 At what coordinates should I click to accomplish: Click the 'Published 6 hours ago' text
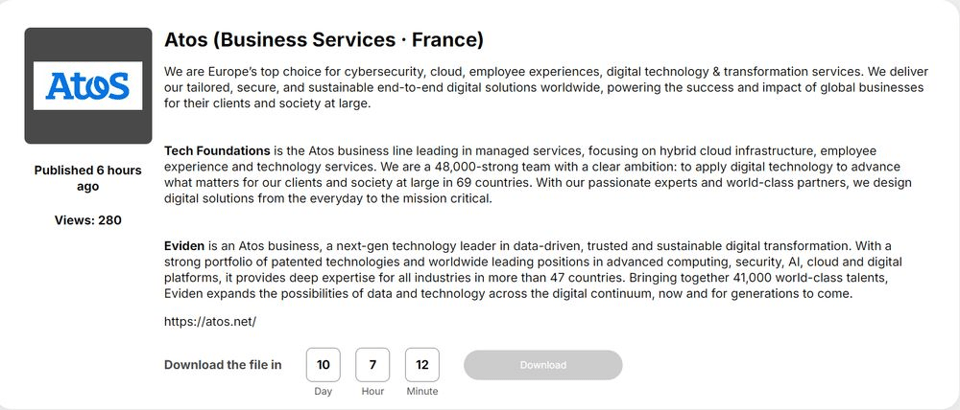pyautogui.click(x=88, y=178)
